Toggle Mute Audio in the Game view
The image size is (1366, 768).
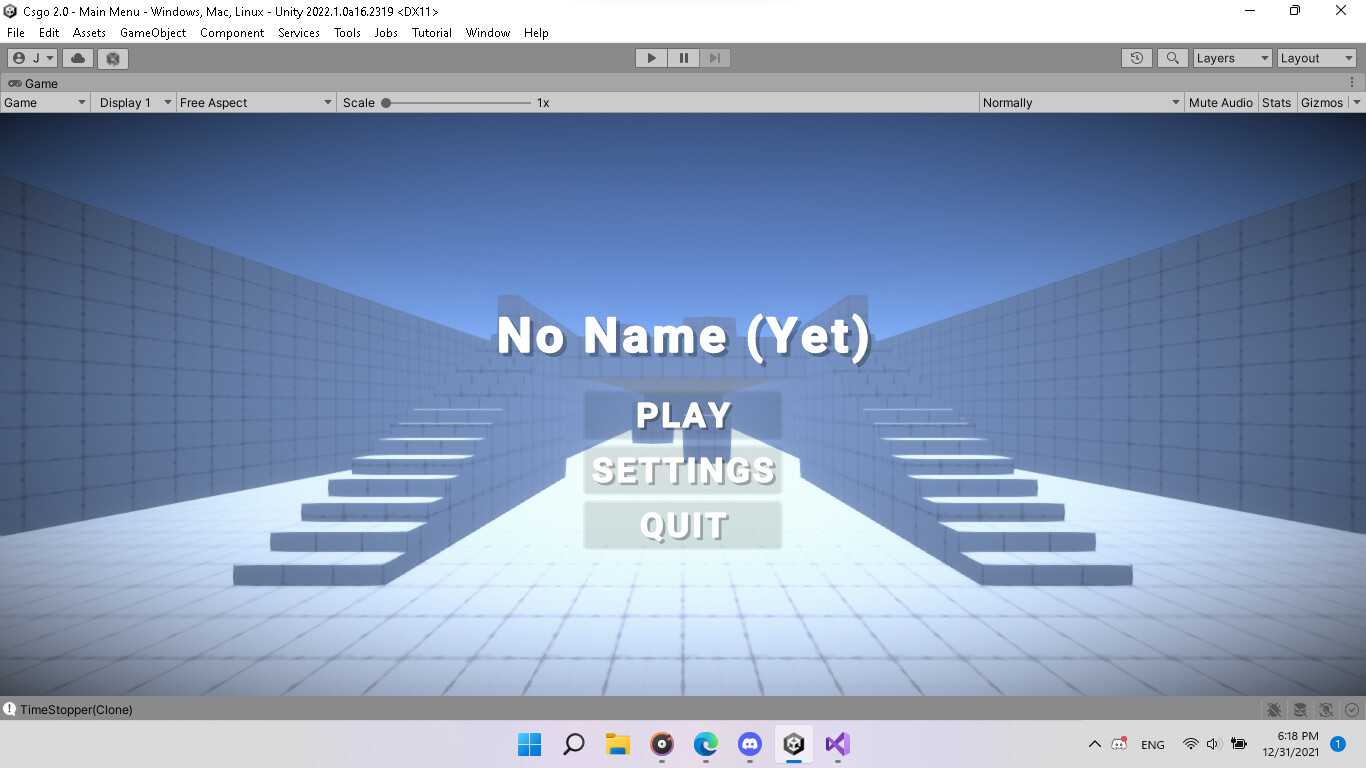point(1220,102)
